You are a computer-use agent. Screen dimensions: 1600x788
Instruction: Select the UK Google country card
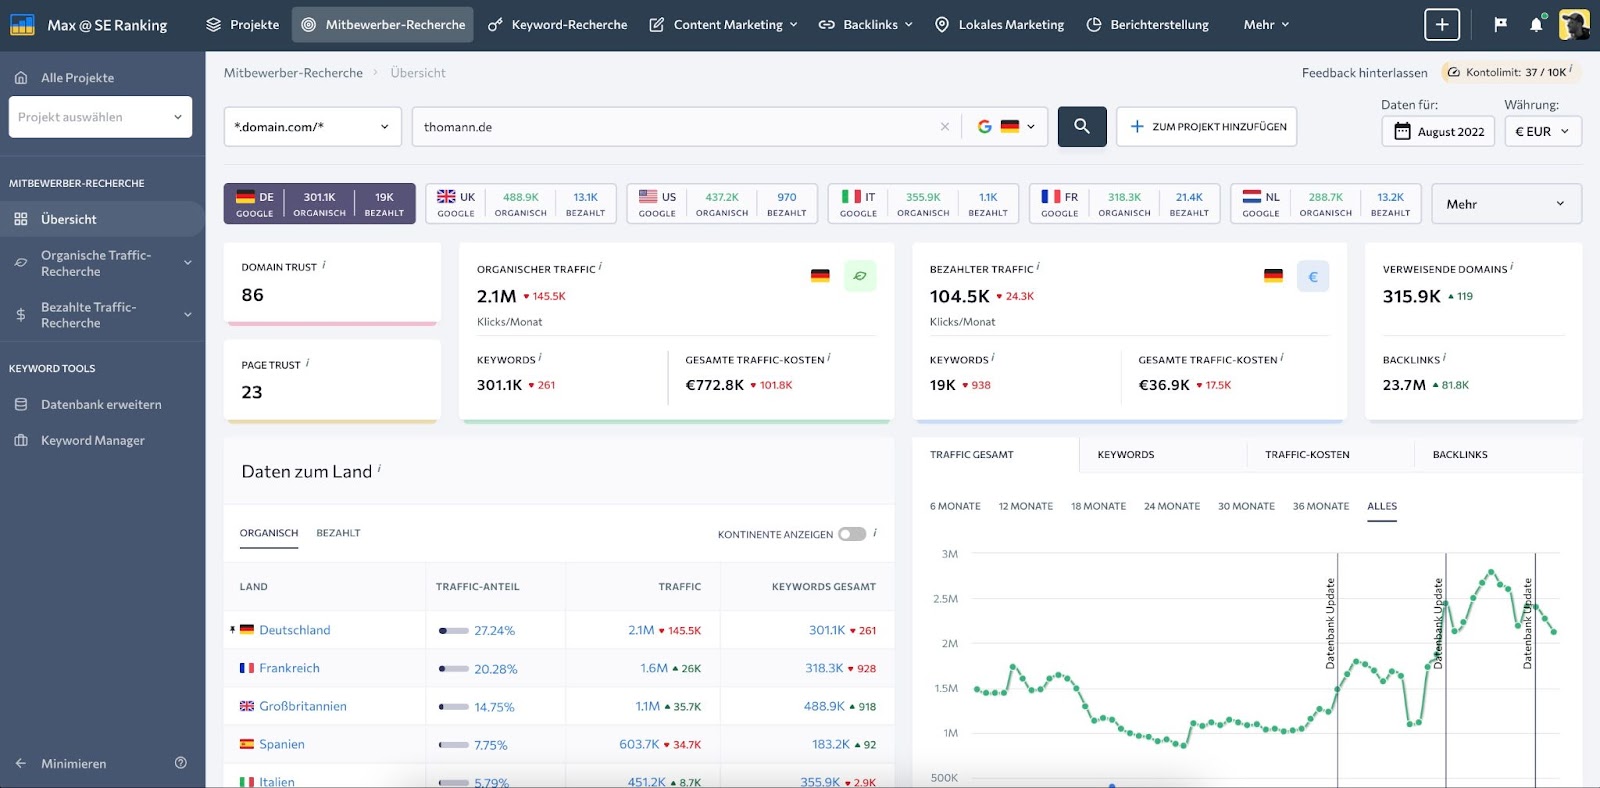(x=520, y=203)
